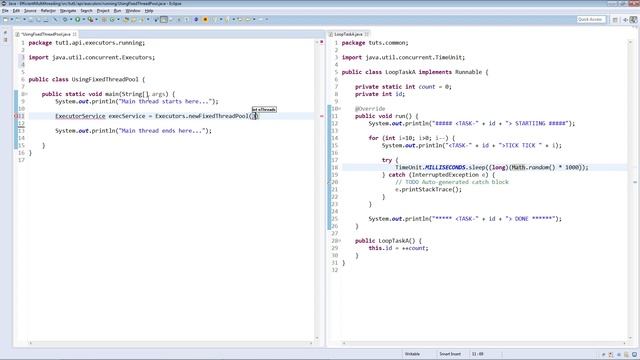Screen dimensions: 640x360
Task: Open the Window menu
Action: [133, 11]
